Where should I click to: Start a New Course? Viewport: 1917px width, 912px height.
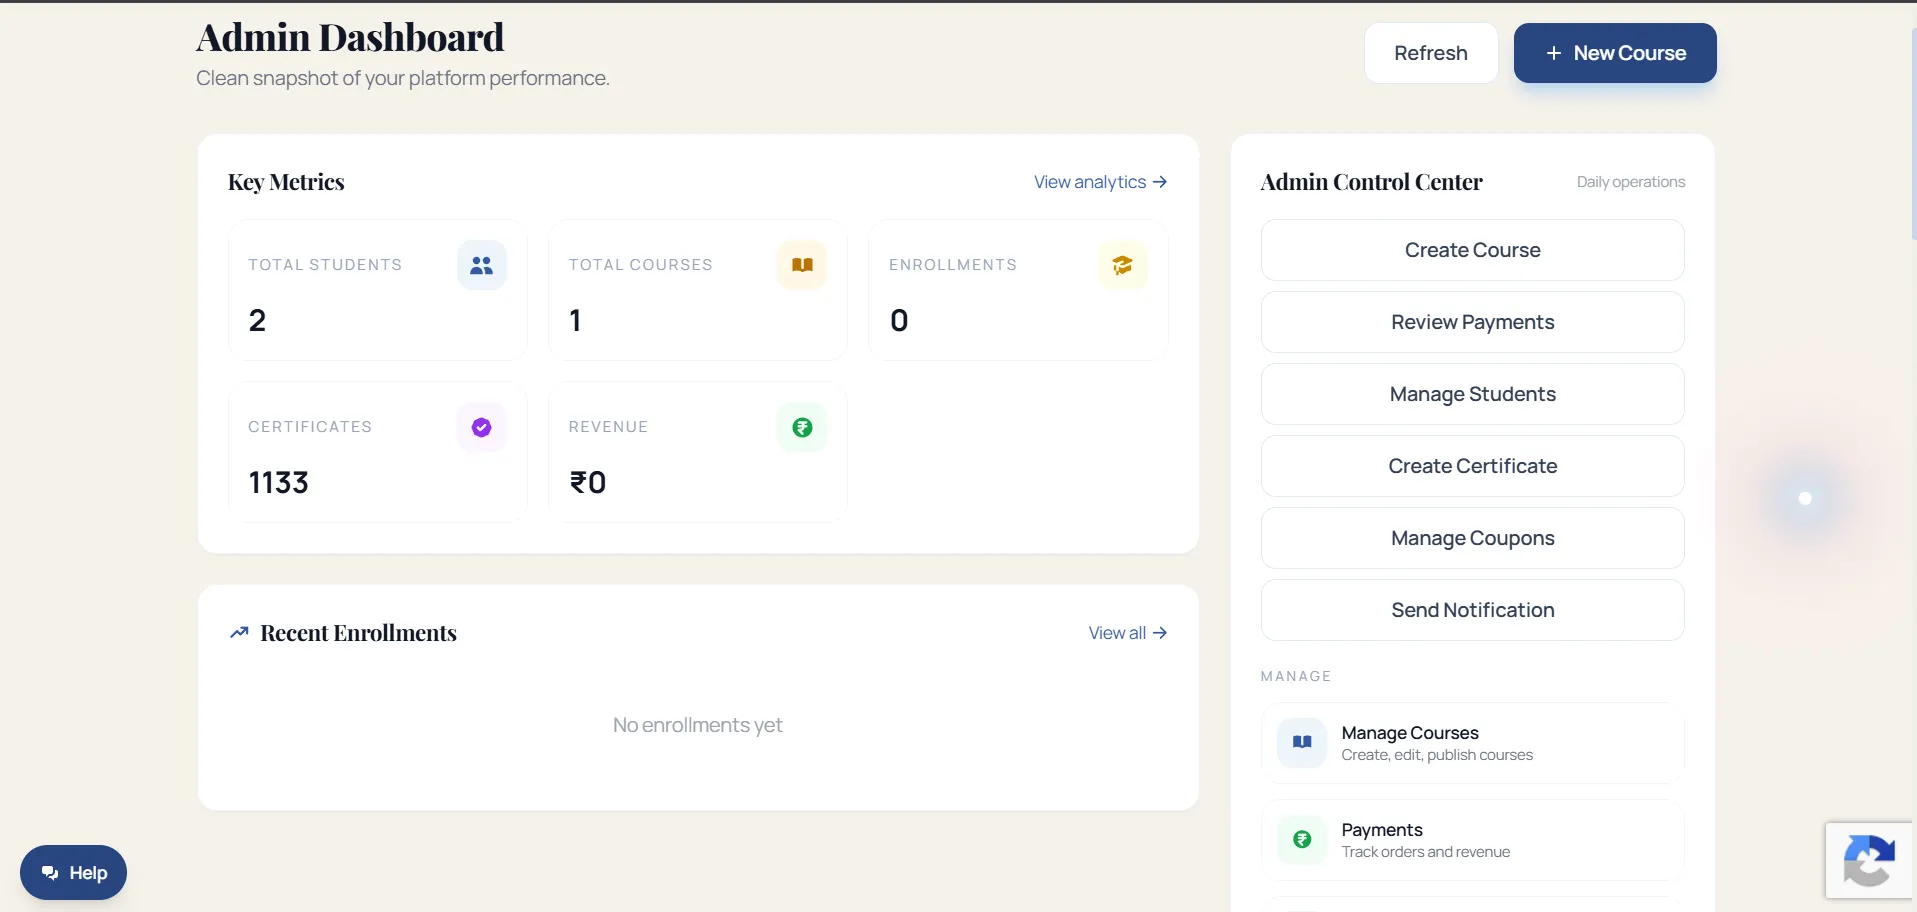point(1615,53)
